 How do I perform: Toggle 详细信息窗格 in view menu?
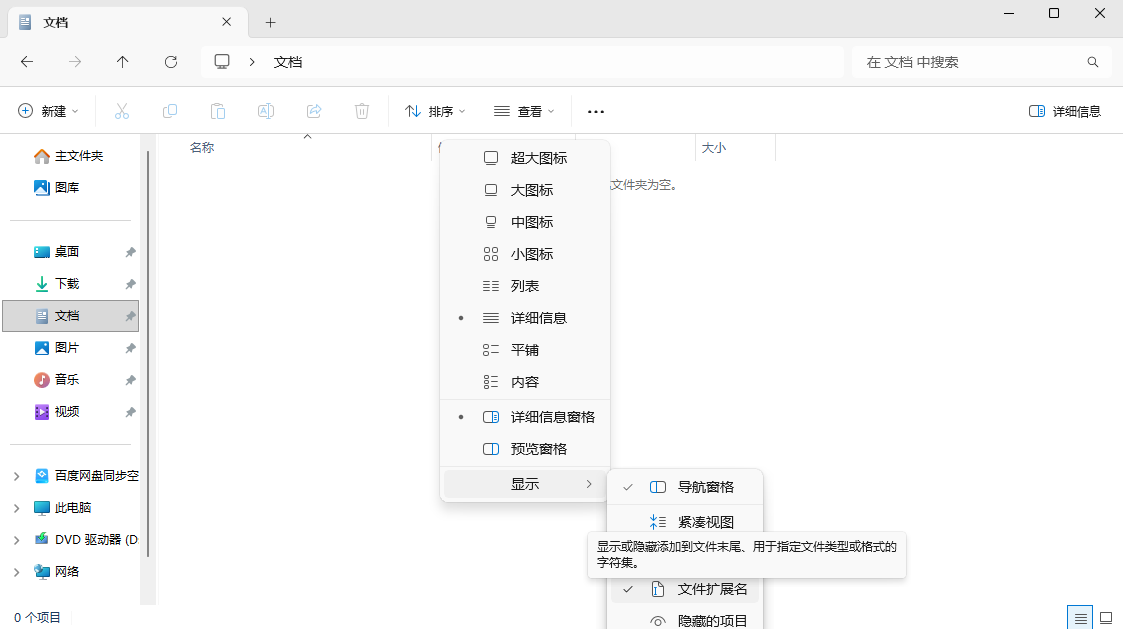click(x=525, y=417)
